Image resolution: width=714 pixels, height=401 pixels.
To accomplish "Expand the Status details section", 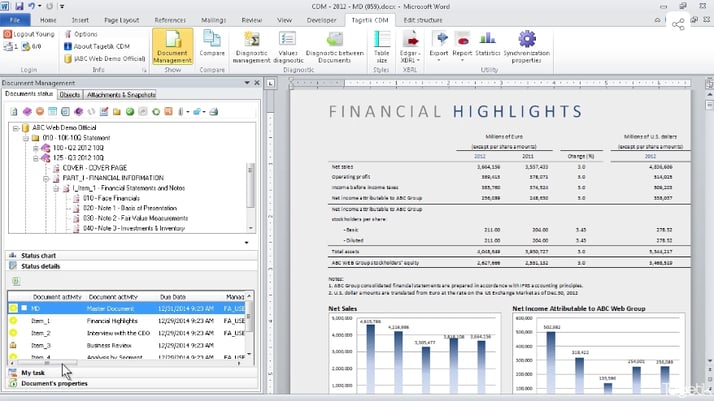I will click(132, 266).
